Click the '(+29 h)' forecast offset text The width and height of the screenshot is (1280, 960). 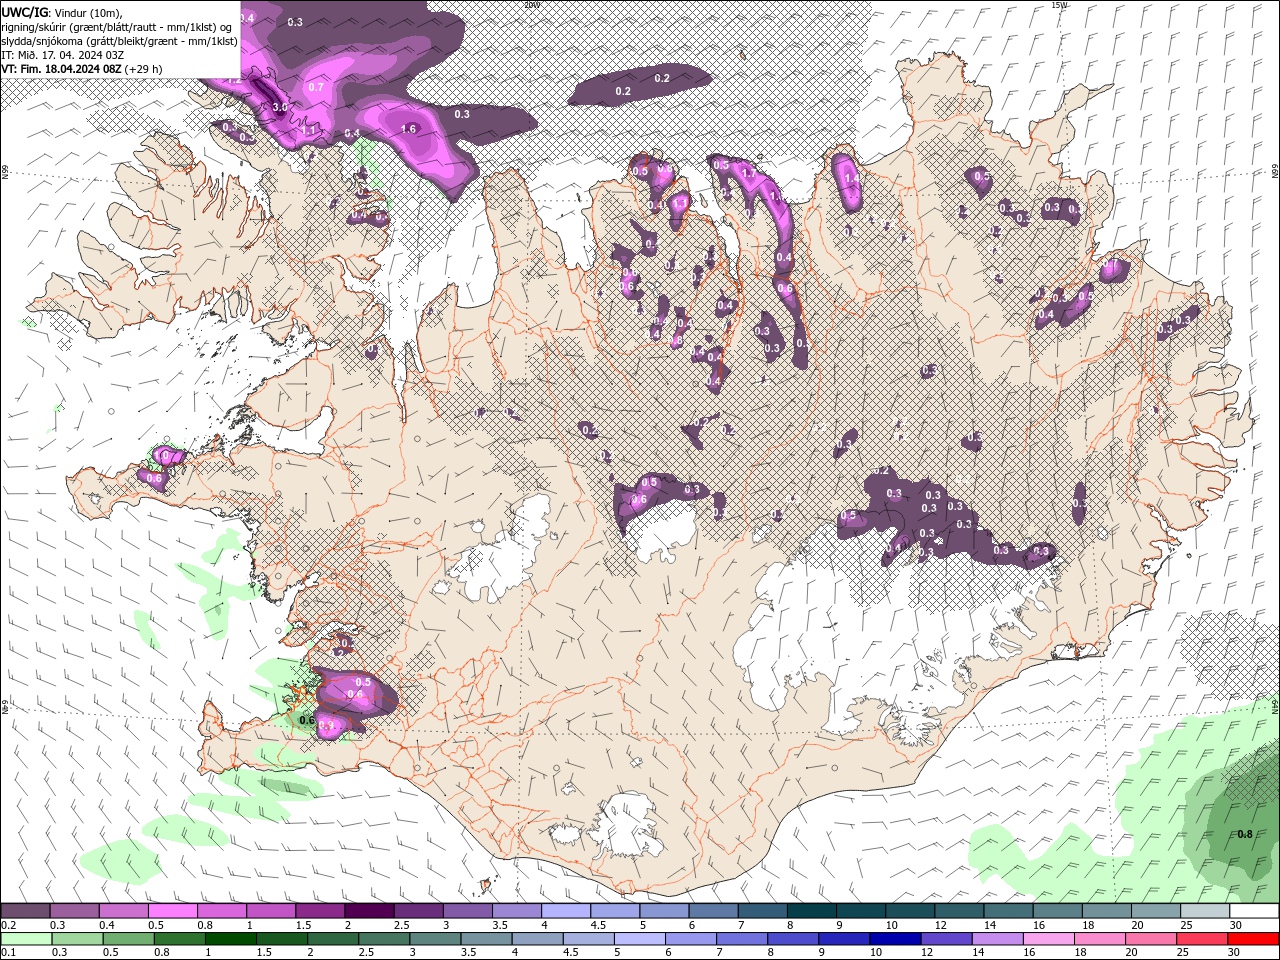[143, 69]
